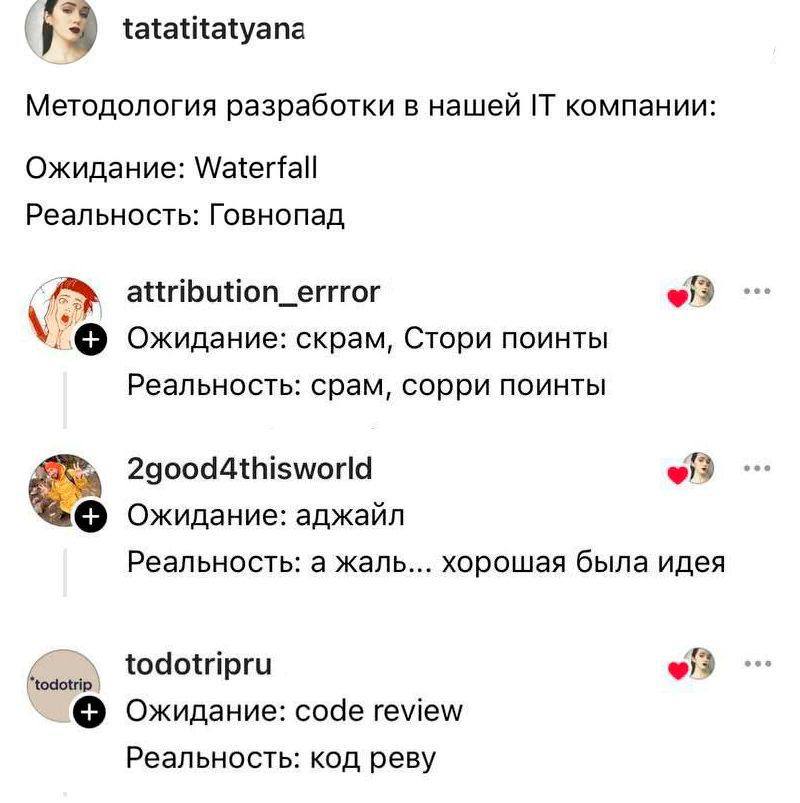Follow 2good4thisworld via plus icon

coord(91,516)
